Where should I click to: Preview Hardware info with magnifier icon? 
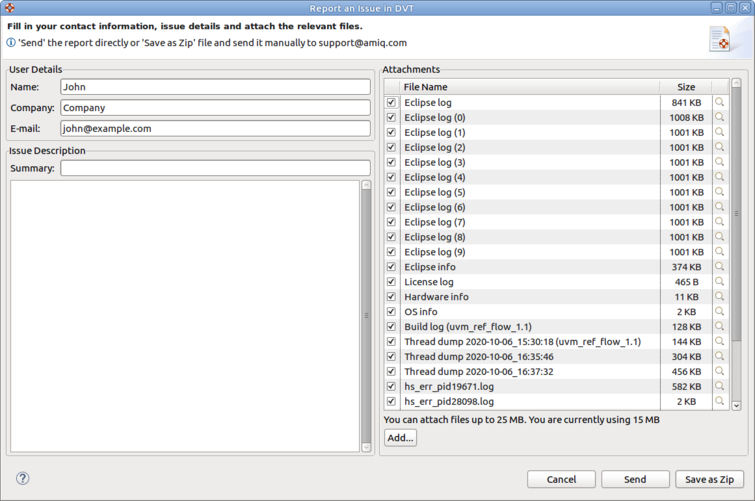tap(719, 296)
